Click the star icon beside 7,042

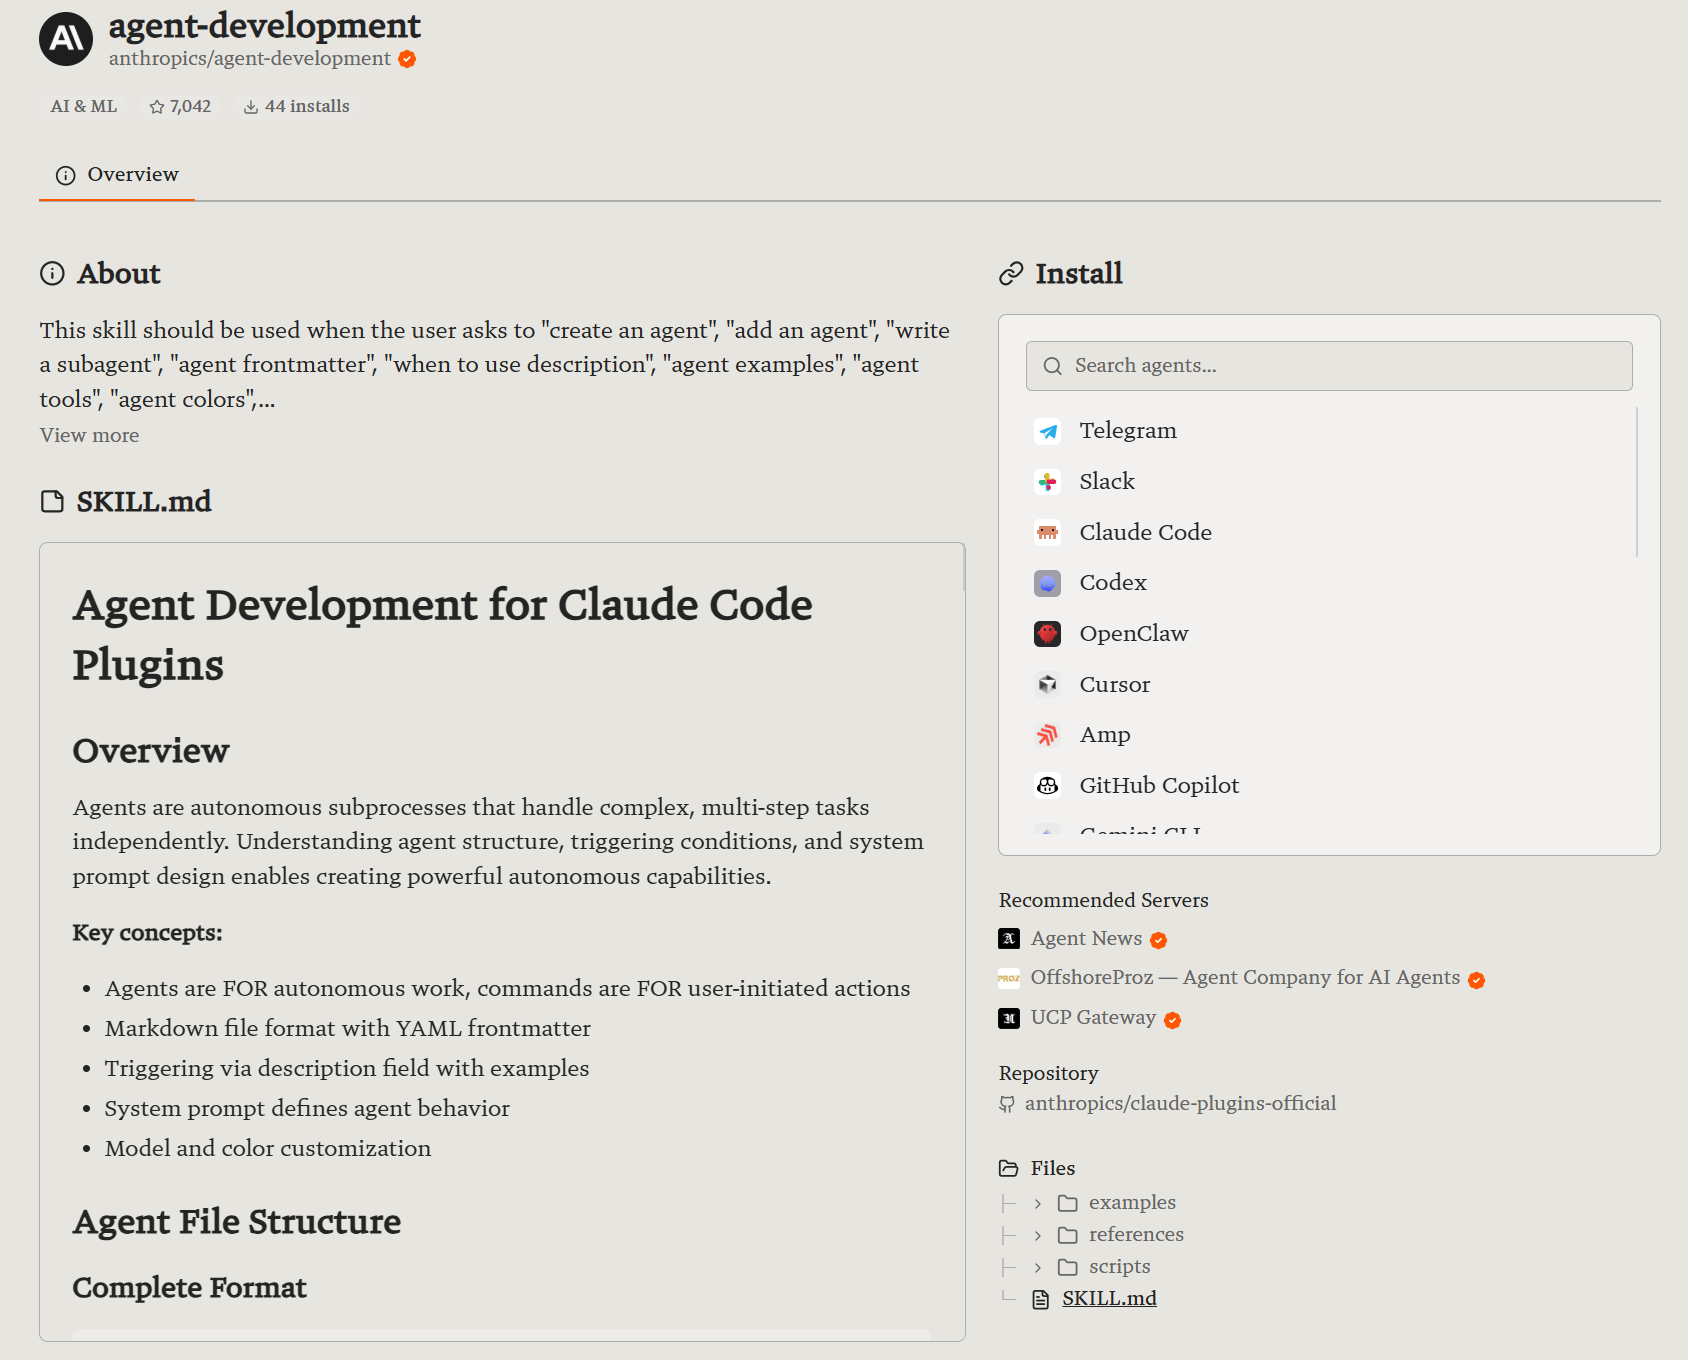(157, 107)
